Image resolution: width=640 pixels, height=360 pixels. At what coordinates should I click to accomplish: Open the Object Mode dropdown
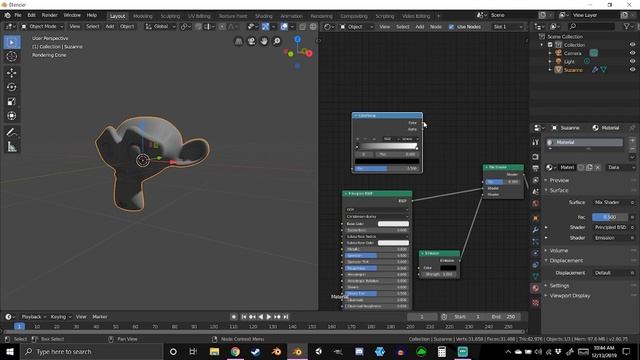pos(42,27)
